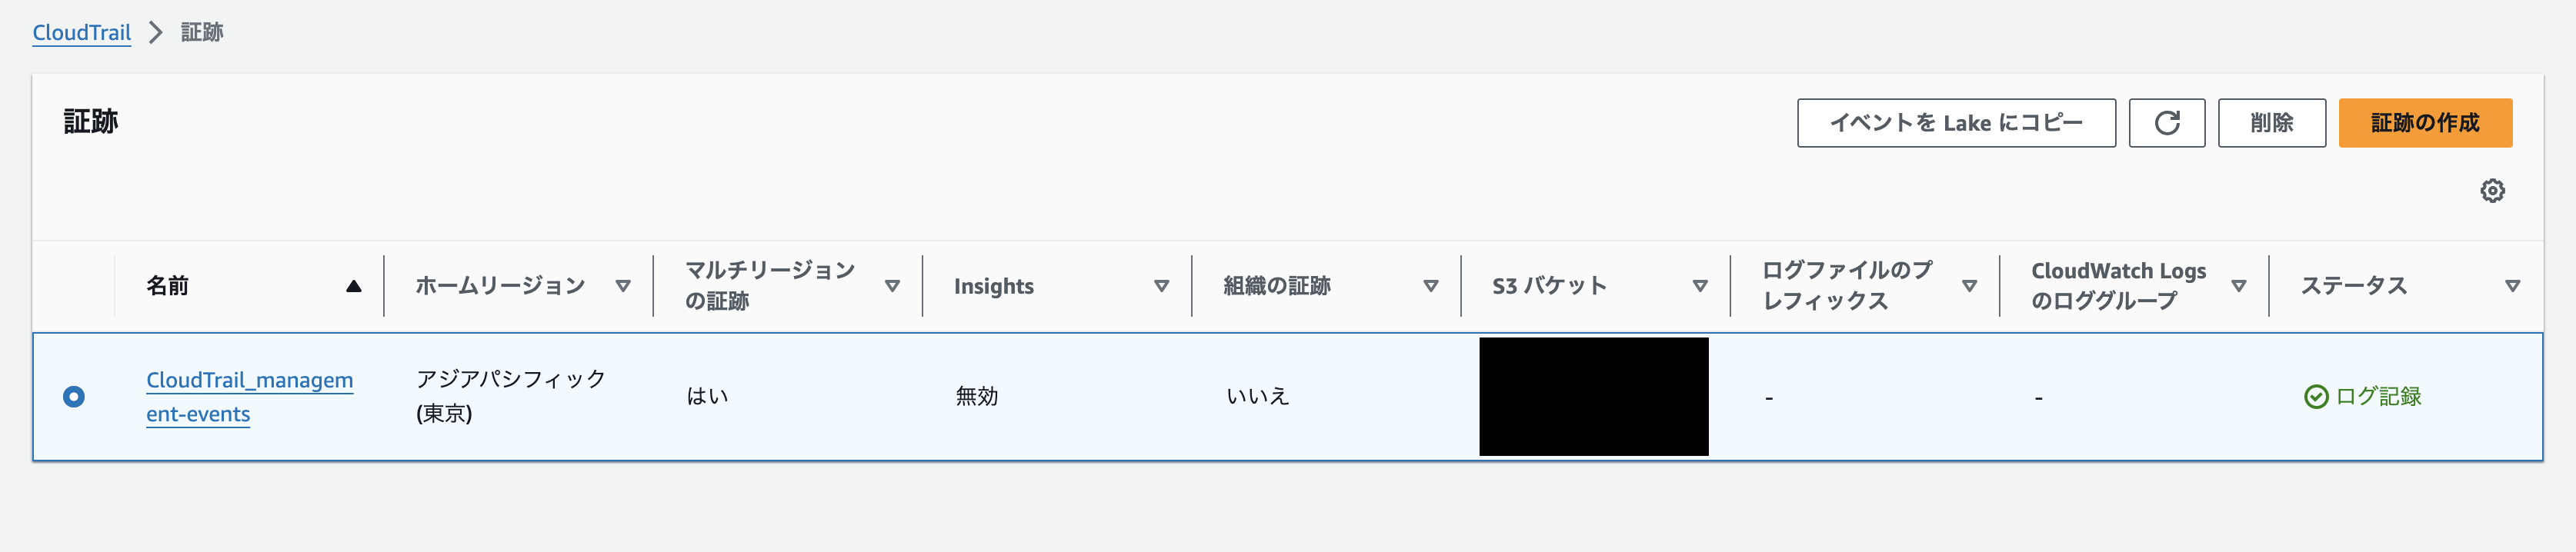Click イベントを Lake にコピー
The height and width of the screenshot is (552, 2576).
(x=1956, y=123)
